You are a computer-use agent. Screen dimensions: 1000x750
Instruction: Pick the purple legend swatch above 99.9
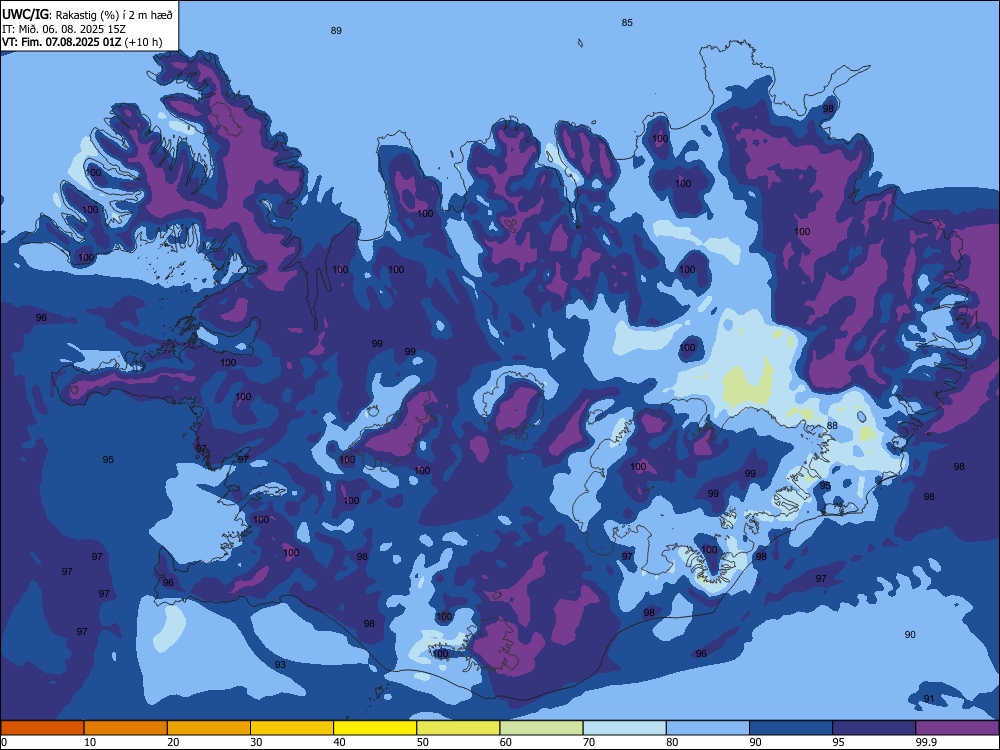pos(957,728)
